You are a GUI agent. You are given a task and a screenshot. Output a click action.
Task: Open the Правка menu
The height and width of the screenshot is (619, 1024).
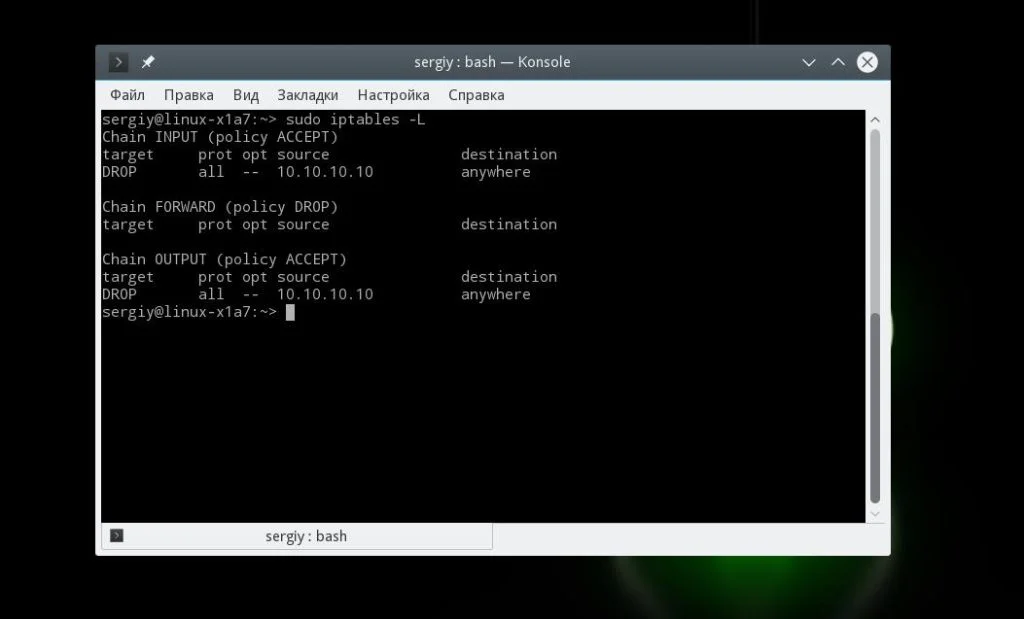point(189,95)
